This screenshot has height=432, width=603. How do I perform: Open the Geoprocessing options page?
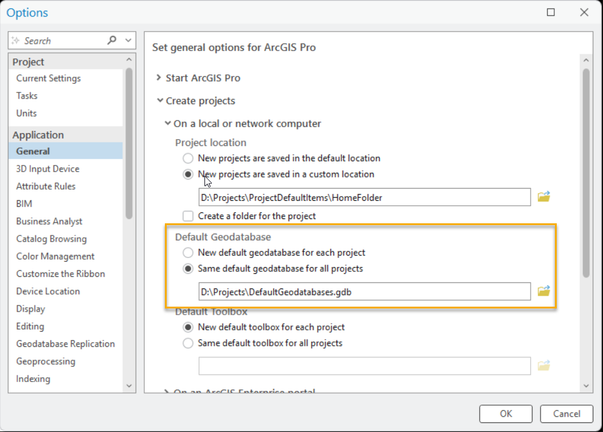(x=47, y=361)
